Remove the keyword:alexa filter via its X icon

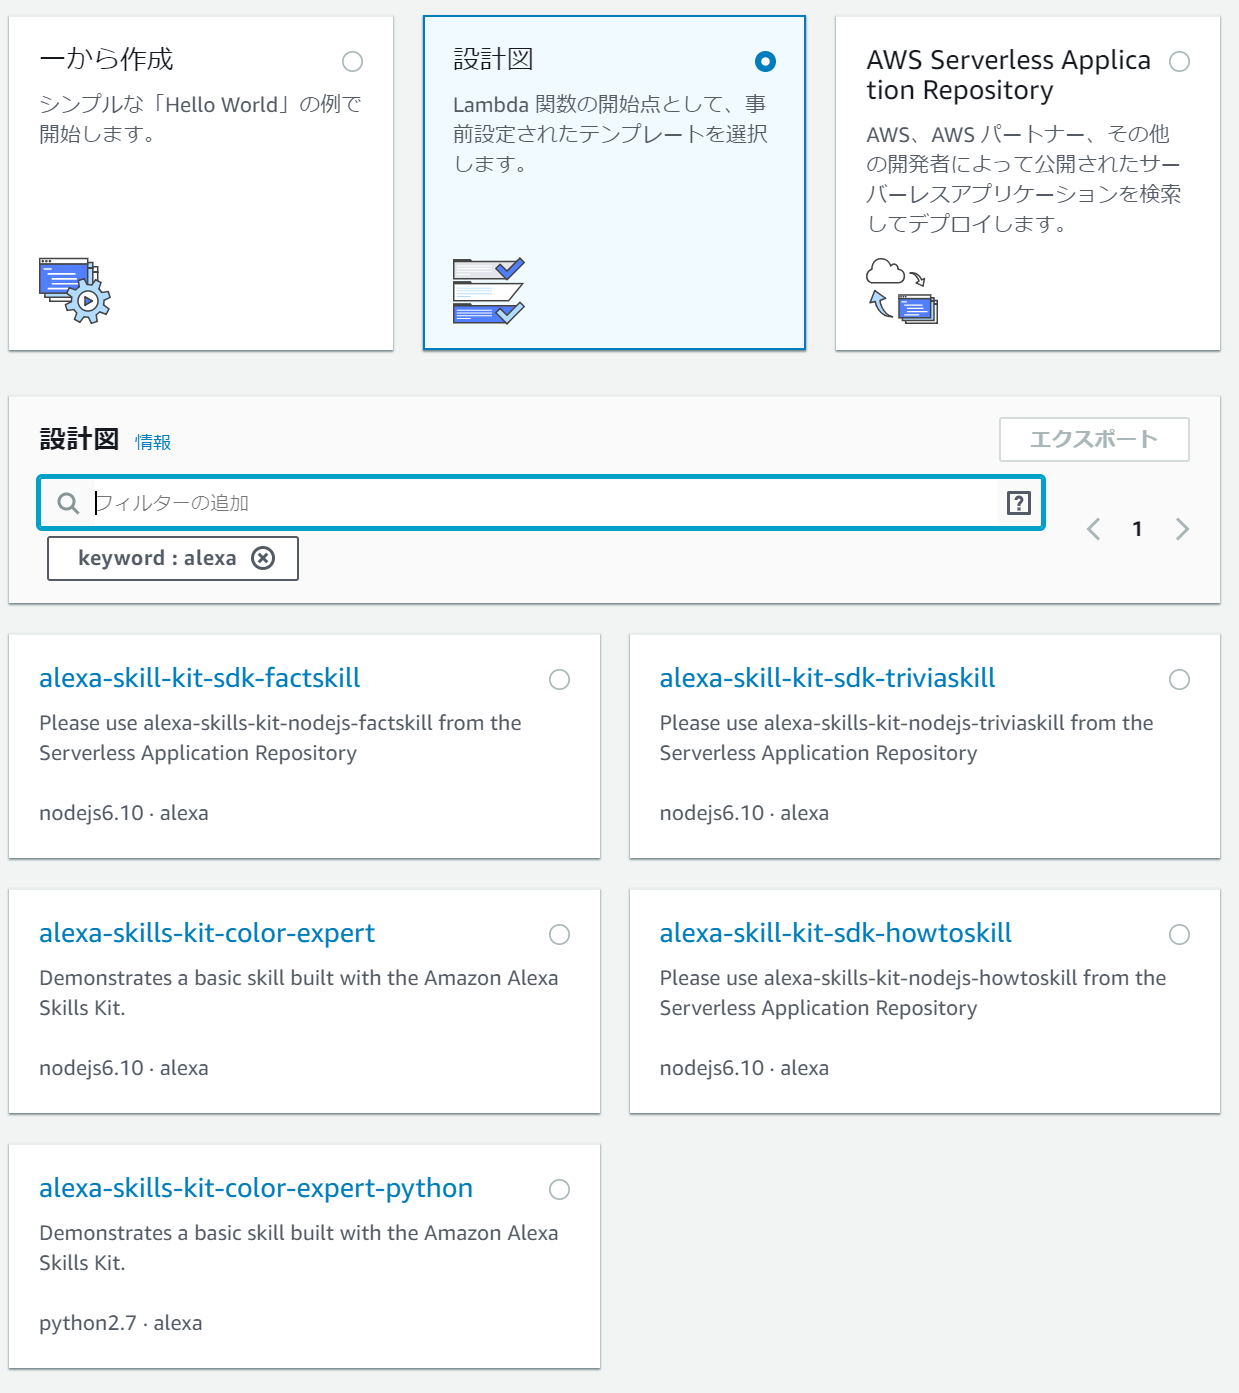pos(263,558)
